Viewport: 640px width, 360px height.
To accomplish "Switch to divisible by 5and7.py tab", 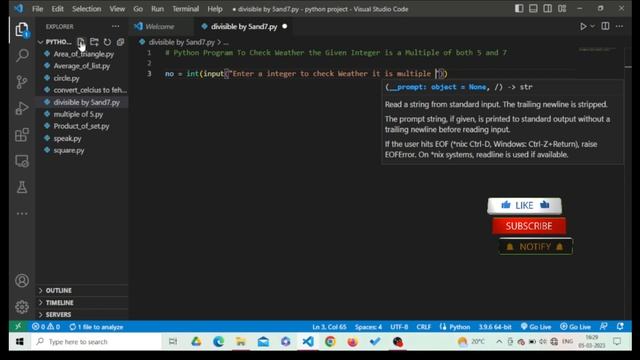I will tap(244, 27).
